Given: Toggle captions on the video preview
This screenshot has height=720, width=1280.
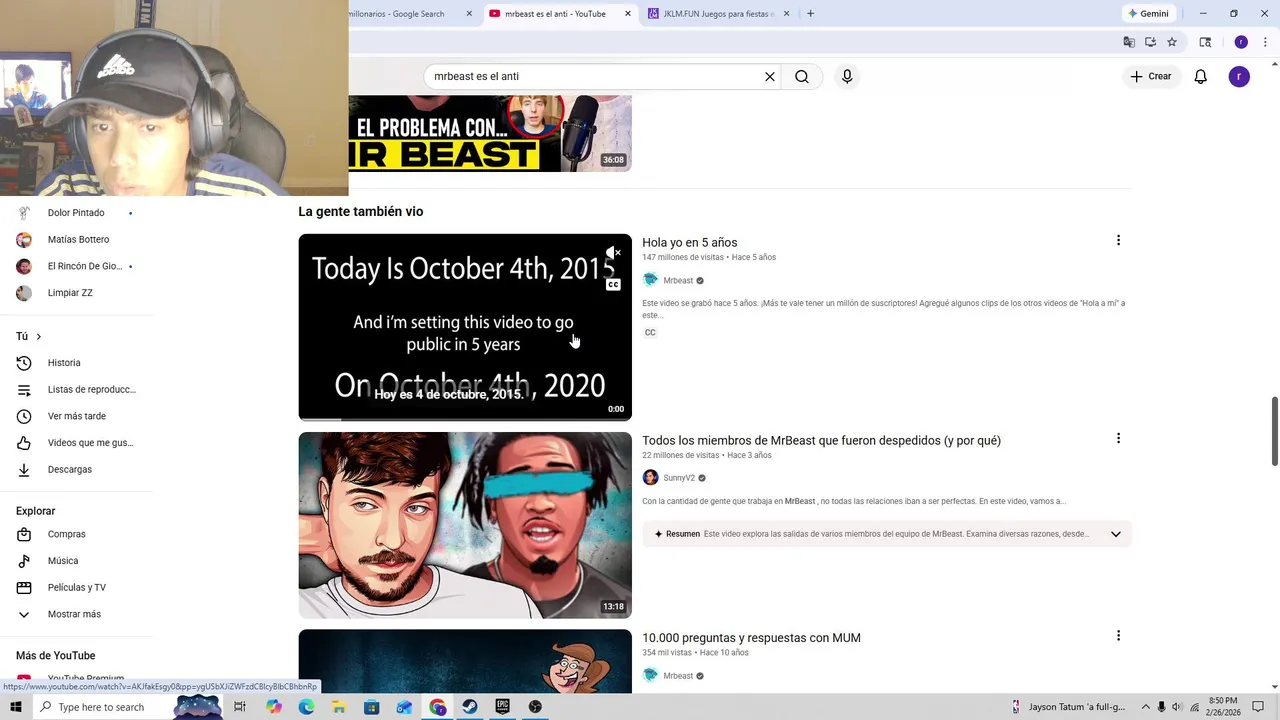Looking at the screenshot, I should coord(613,285).
